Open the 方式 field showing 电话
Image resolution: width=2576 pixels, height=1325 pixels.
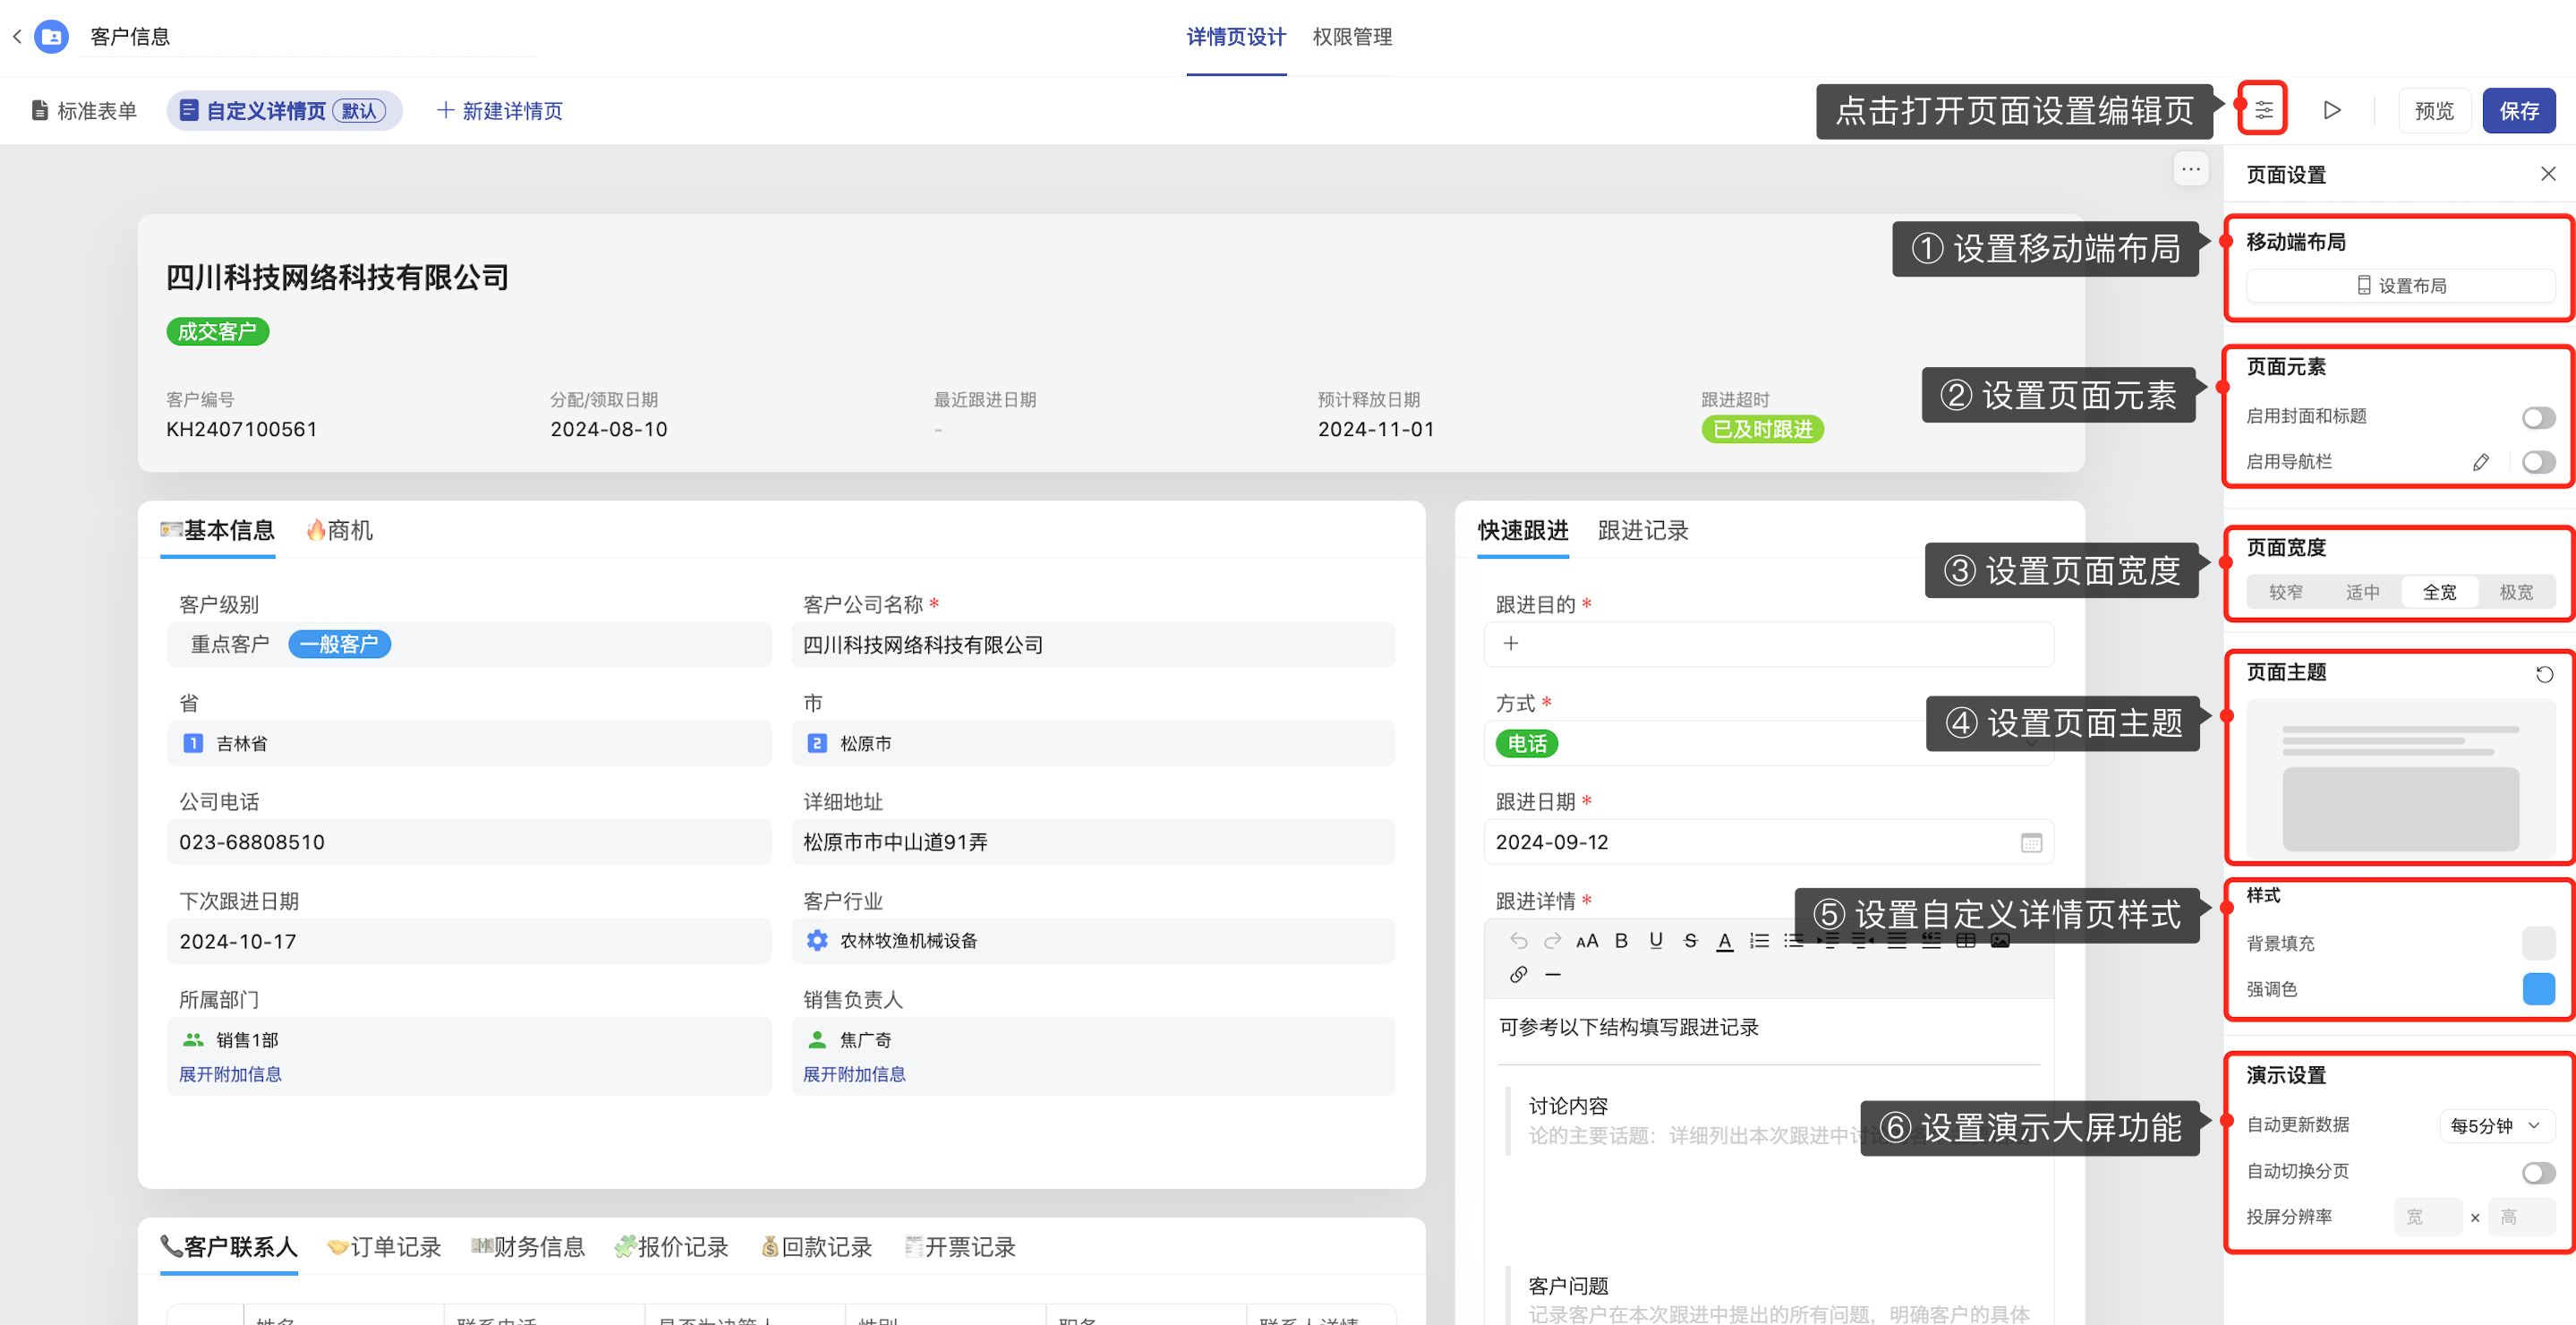(x=1769, y=743)
